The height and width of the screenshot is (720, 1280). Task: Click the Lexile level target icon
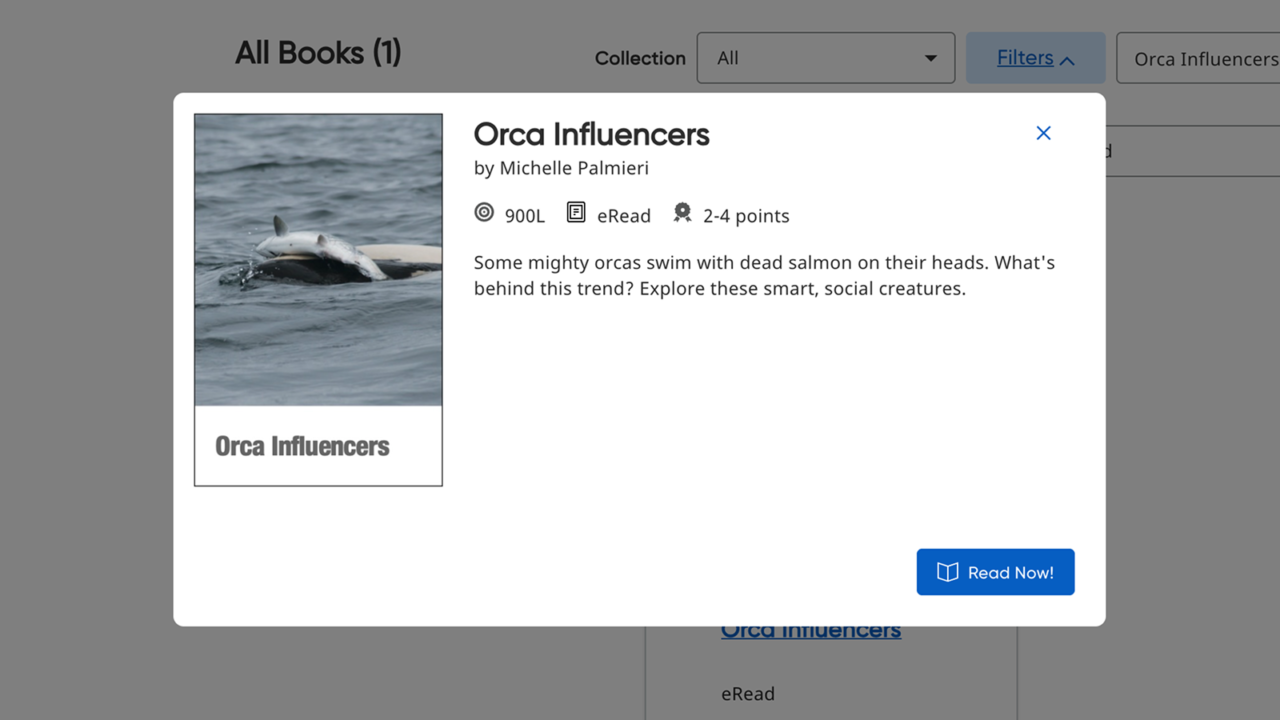point(484,212)
